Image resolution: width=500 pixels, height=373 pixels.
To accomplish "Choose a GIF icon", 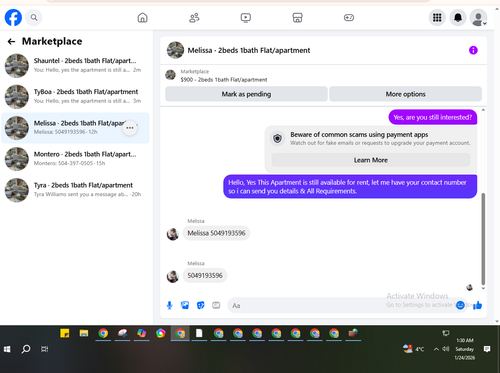I will [216, 305].
